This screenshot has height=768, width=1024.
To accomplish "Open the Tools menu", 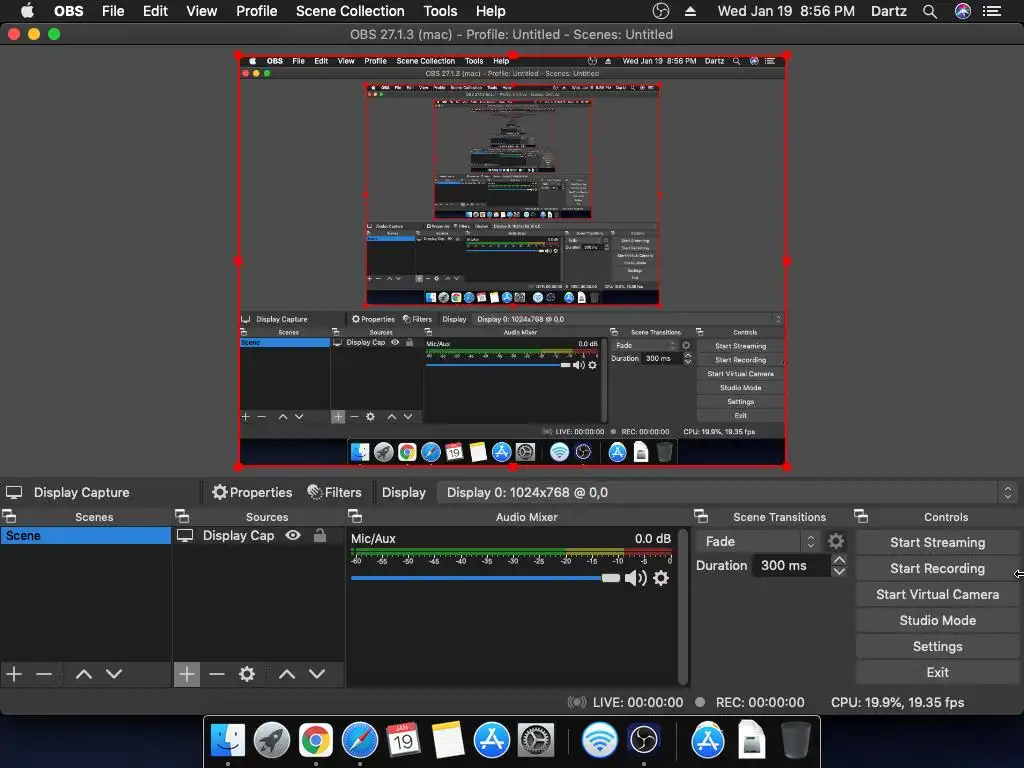I will tap(440, 11).
